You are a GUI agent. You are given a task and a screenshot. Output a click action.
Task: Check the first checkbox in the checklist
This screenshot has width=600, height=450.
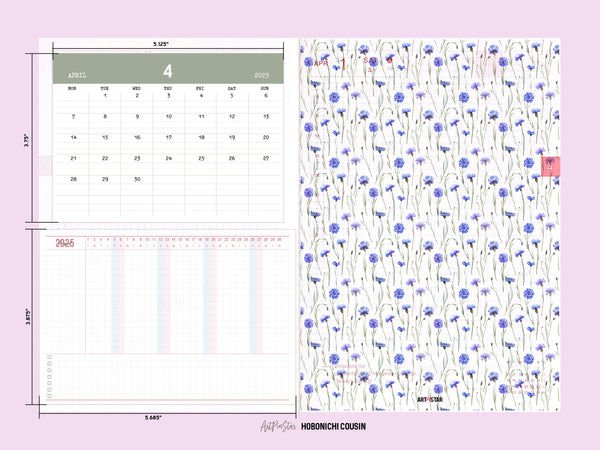pos(48,357)
